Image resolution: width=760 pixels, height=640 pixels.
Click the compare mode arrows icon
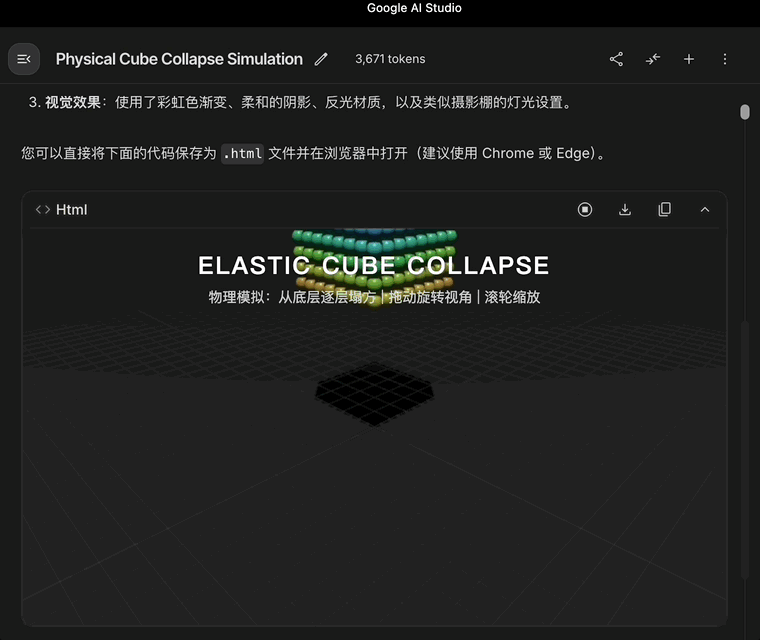652,59
